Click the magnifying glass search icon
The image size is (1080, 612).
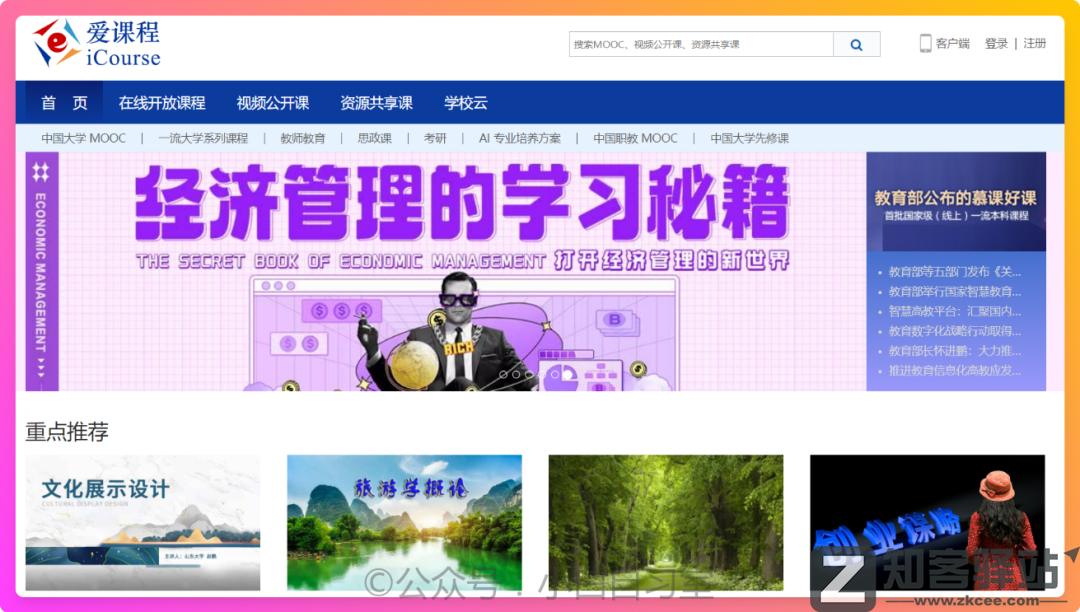pyautogui.click(x=855, y=44)
